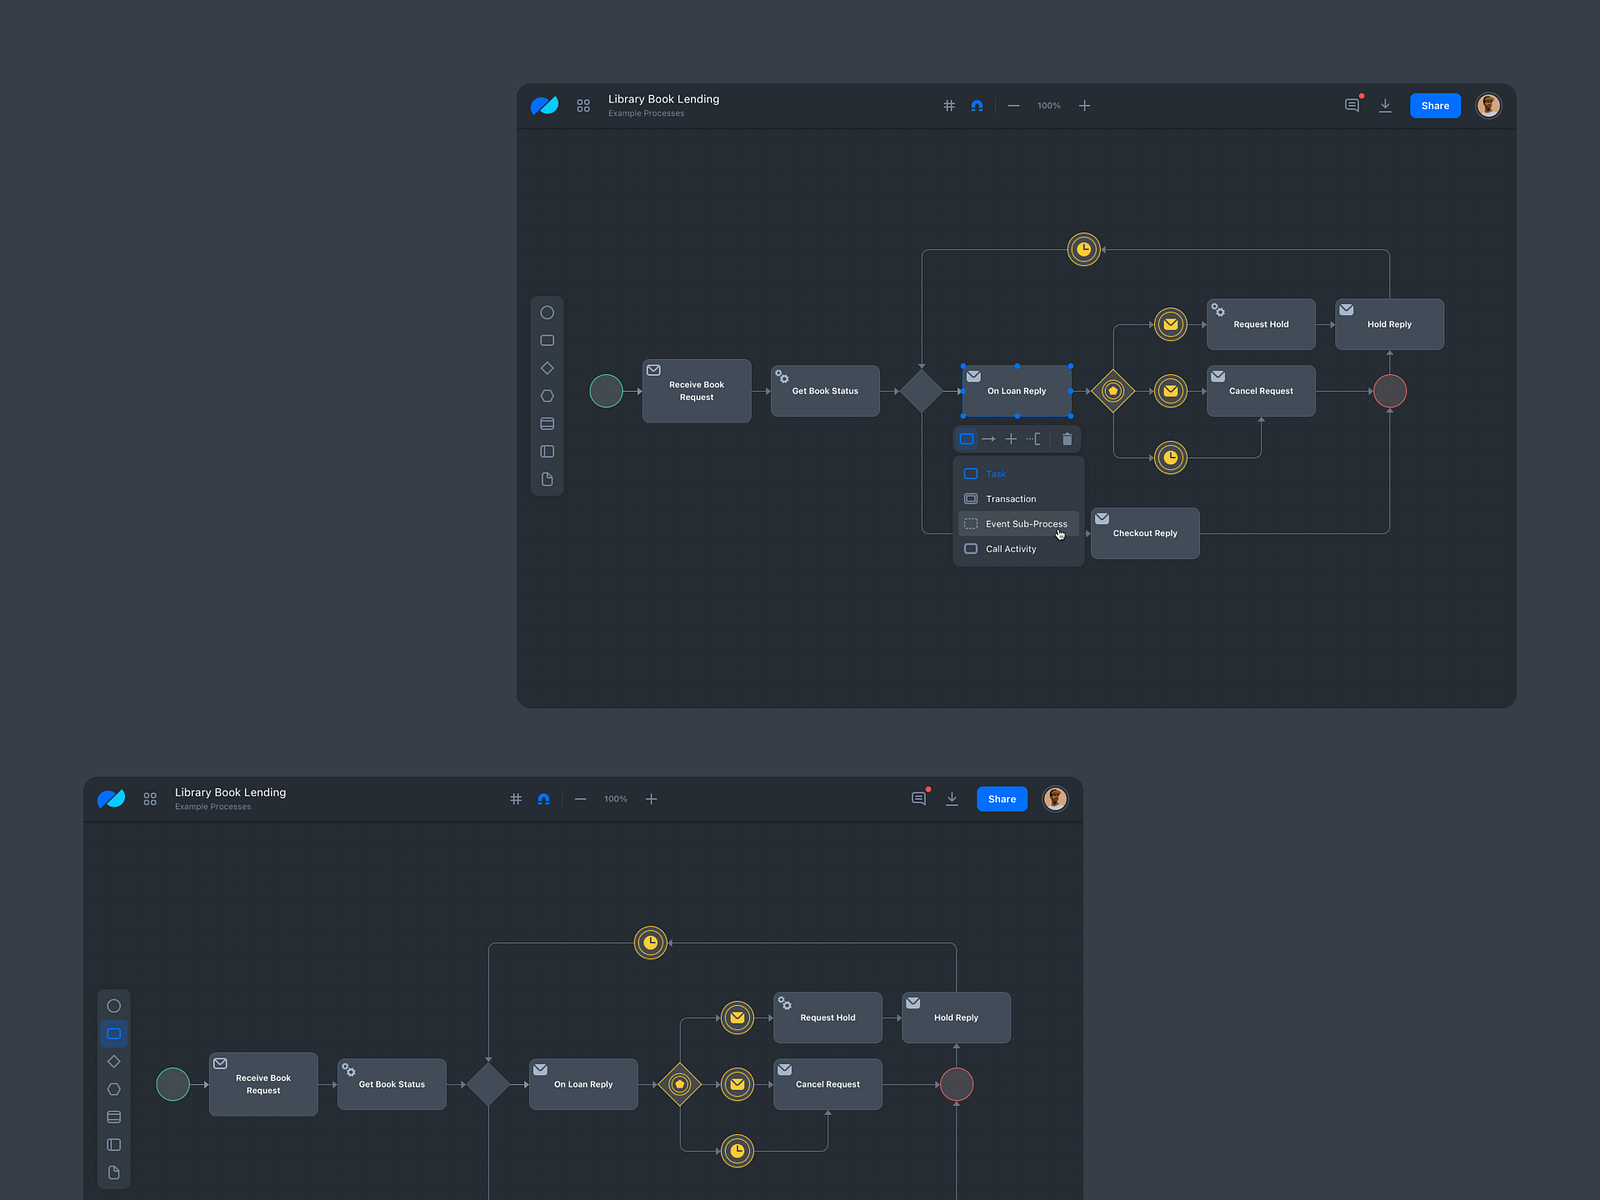Open the 100% zoom level selector
The height and width of the screenshot is (1200, 1600).
point(1048,105)
